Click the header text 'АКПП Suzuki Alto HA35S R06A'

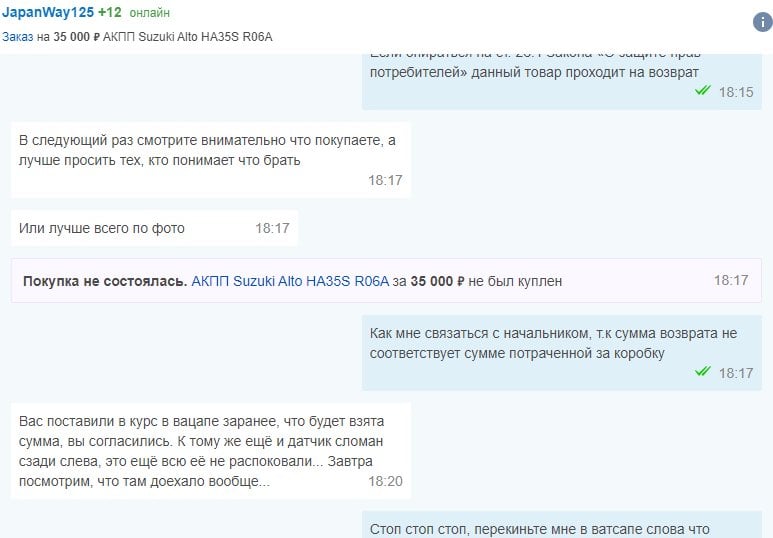(187, 37)
